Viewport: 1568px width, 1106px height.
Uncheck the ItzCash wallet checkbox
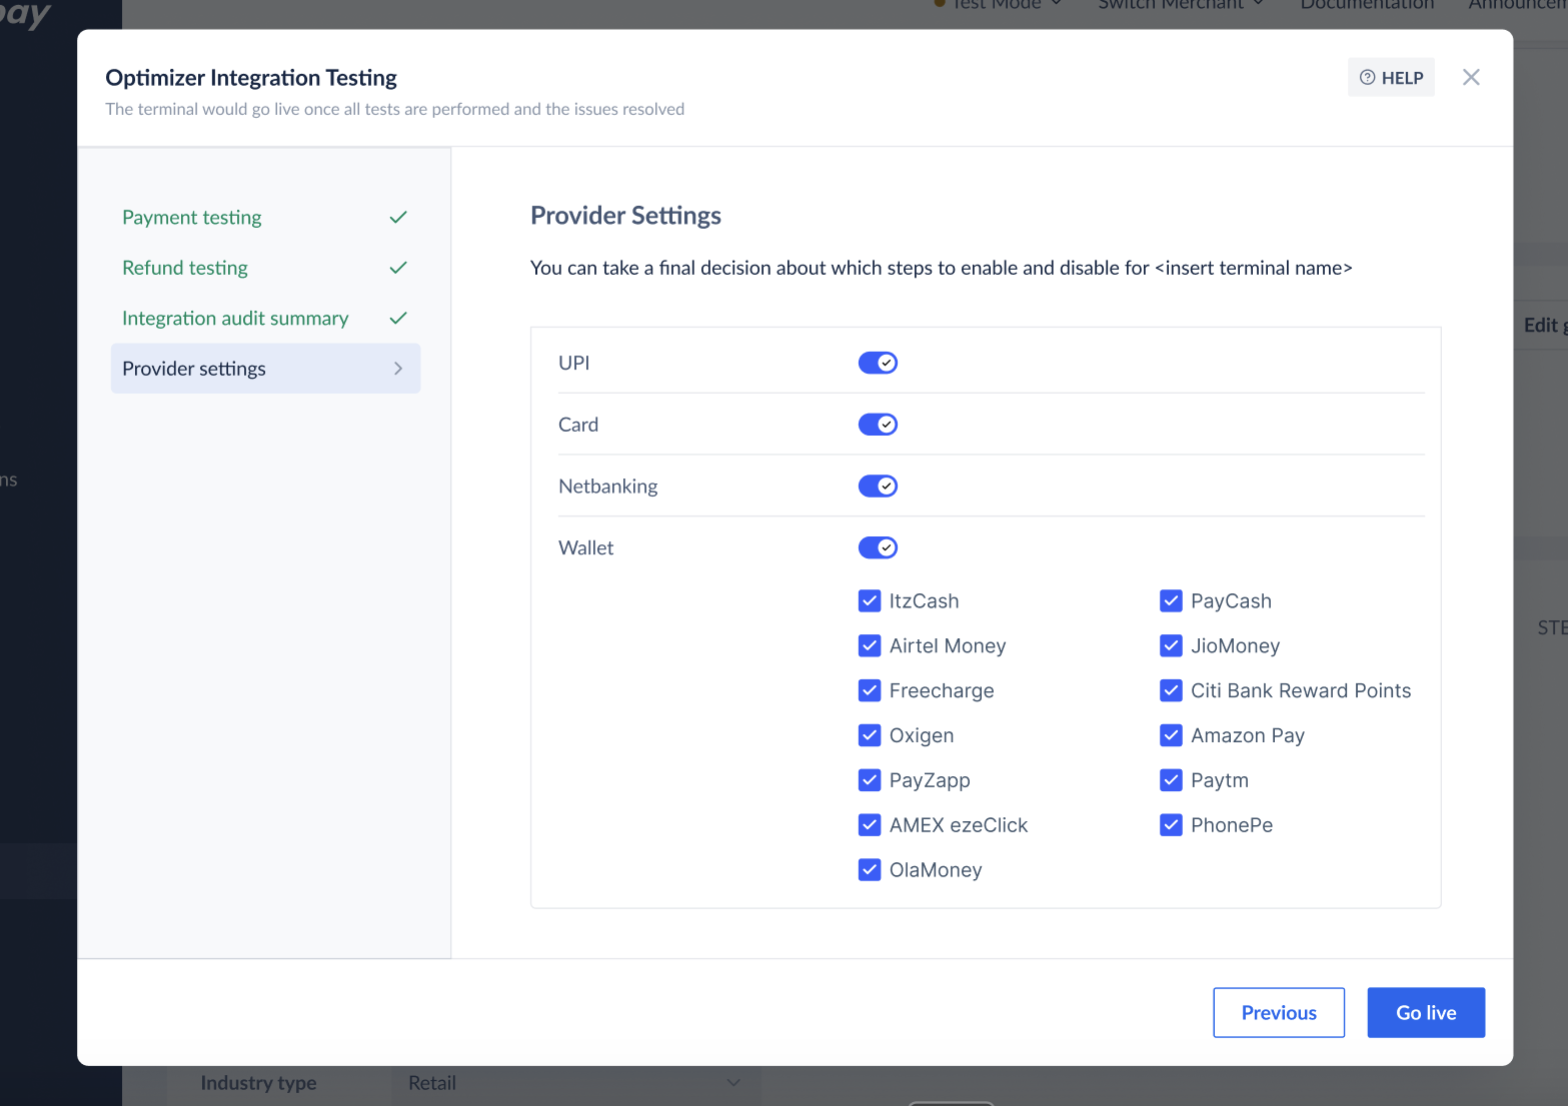[869, 600]
